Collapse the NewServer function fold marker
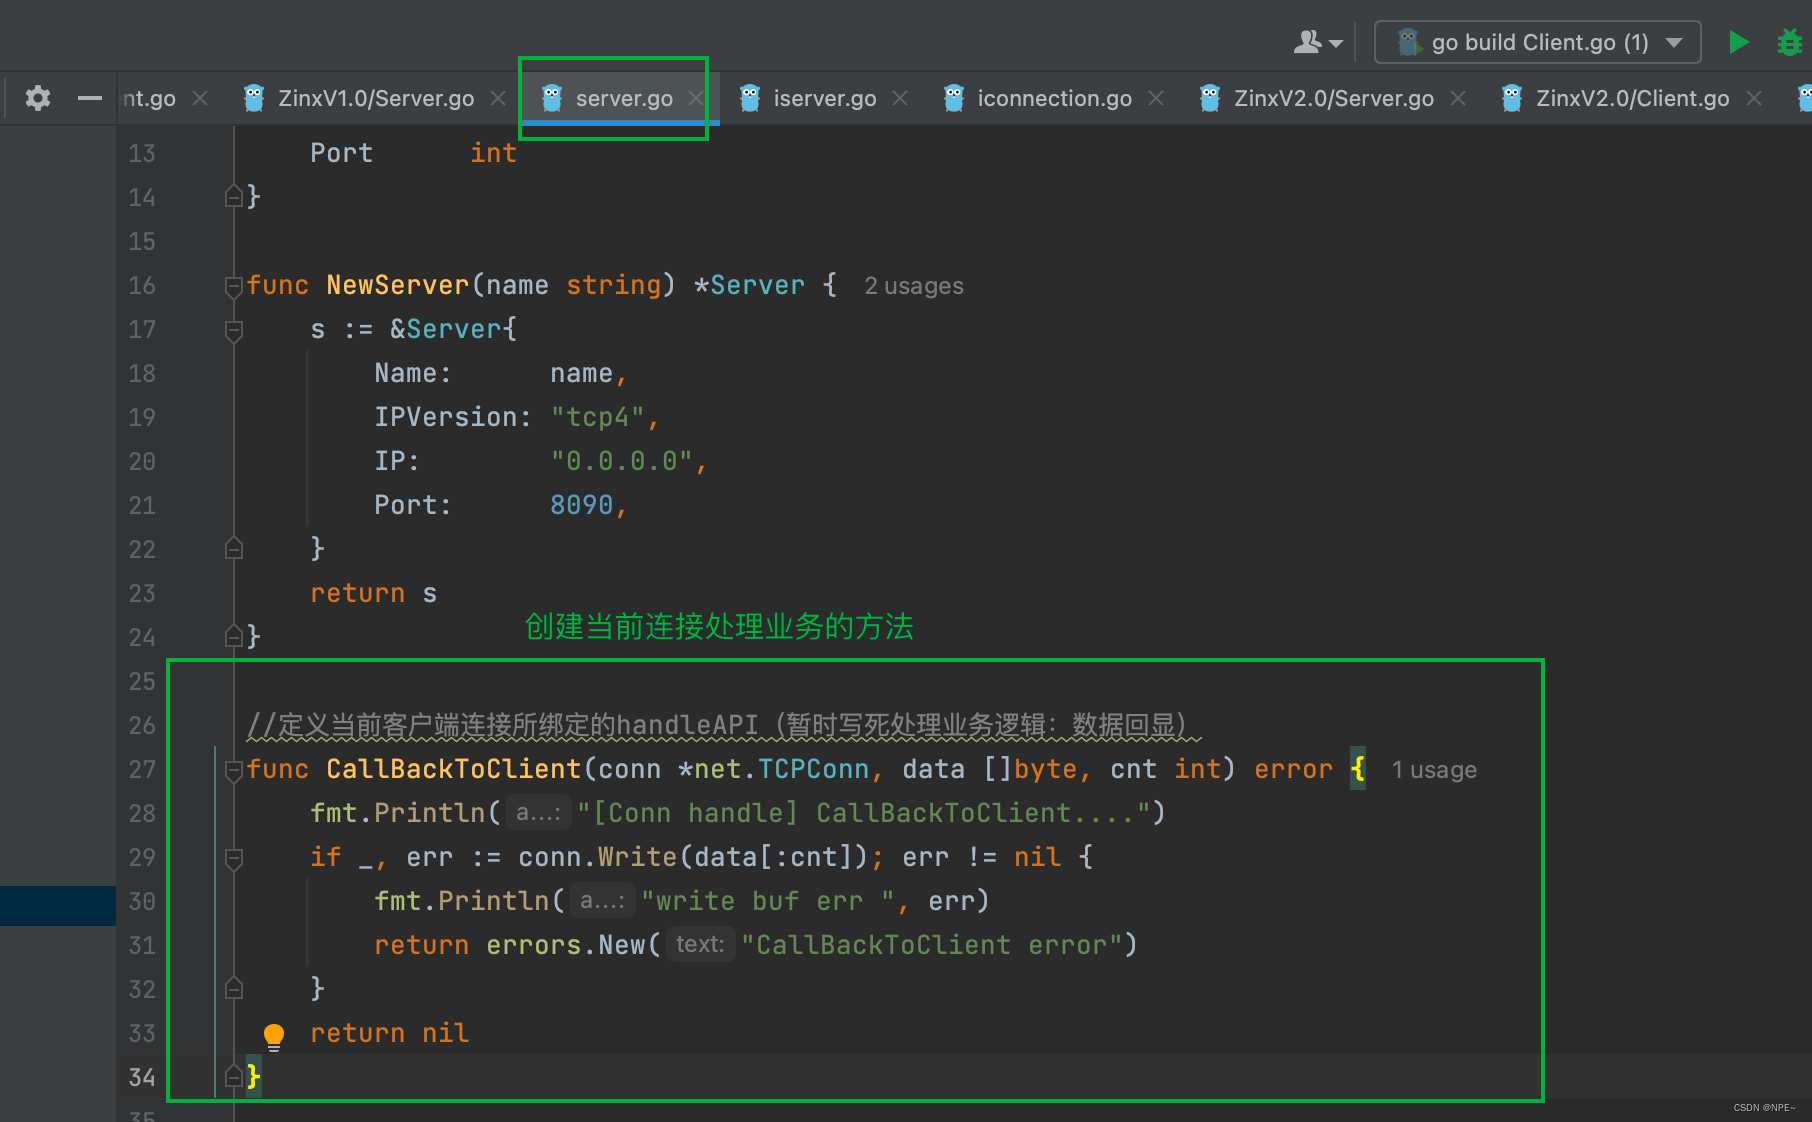 [x=234, y=286]
